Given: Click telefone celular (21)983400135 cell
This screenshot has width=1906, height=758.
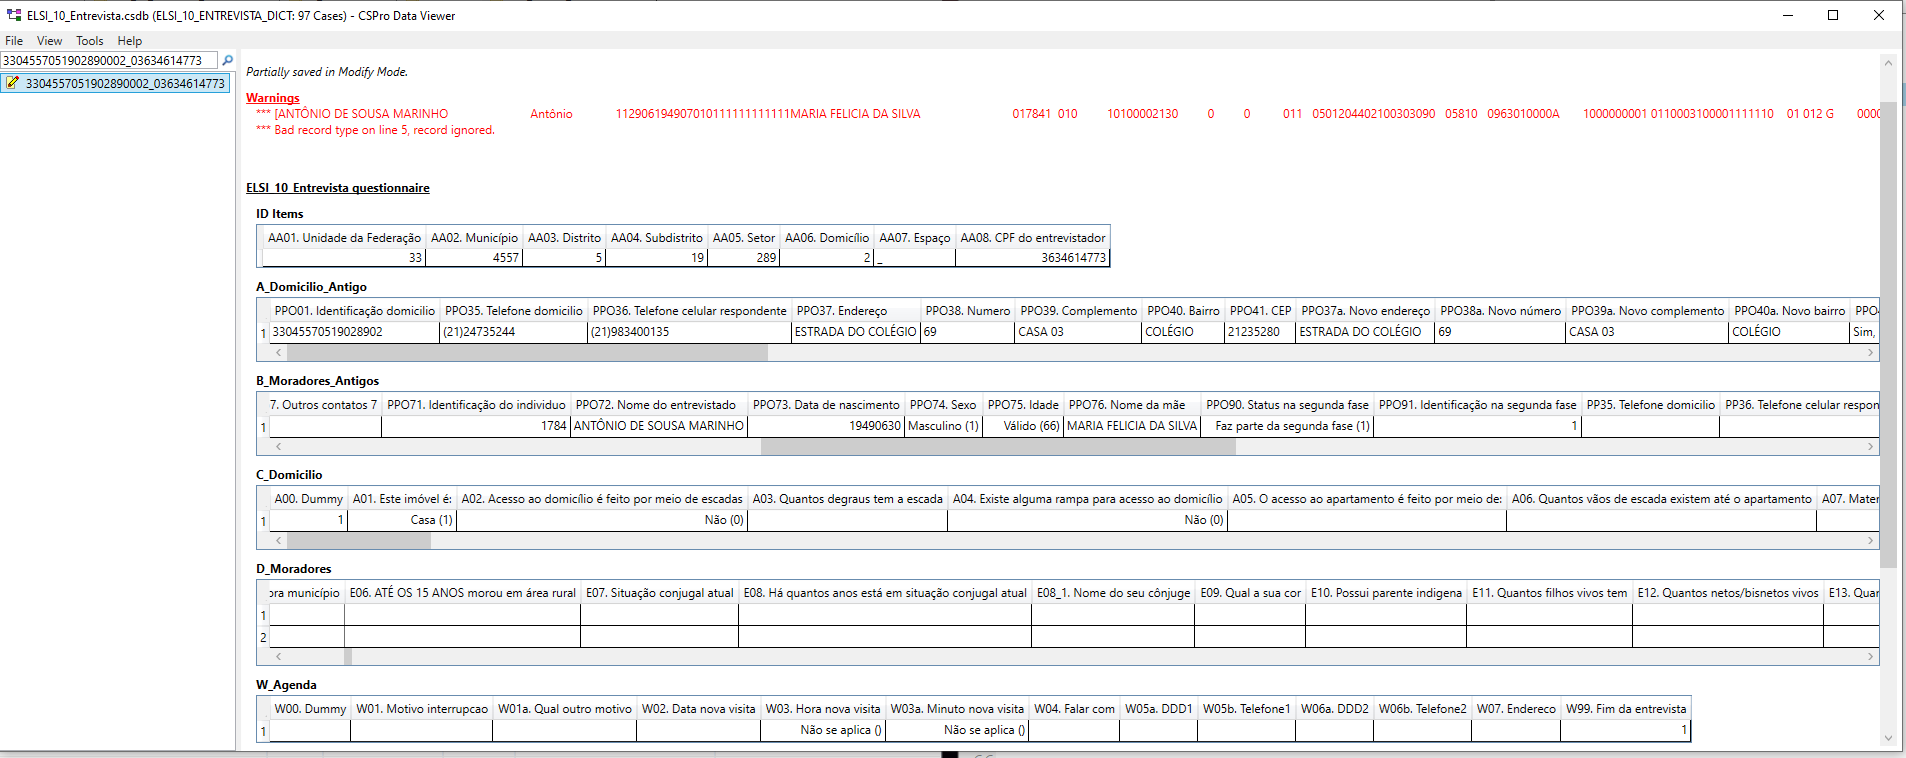Looking at the screenshot, I should tap(690, 332).
